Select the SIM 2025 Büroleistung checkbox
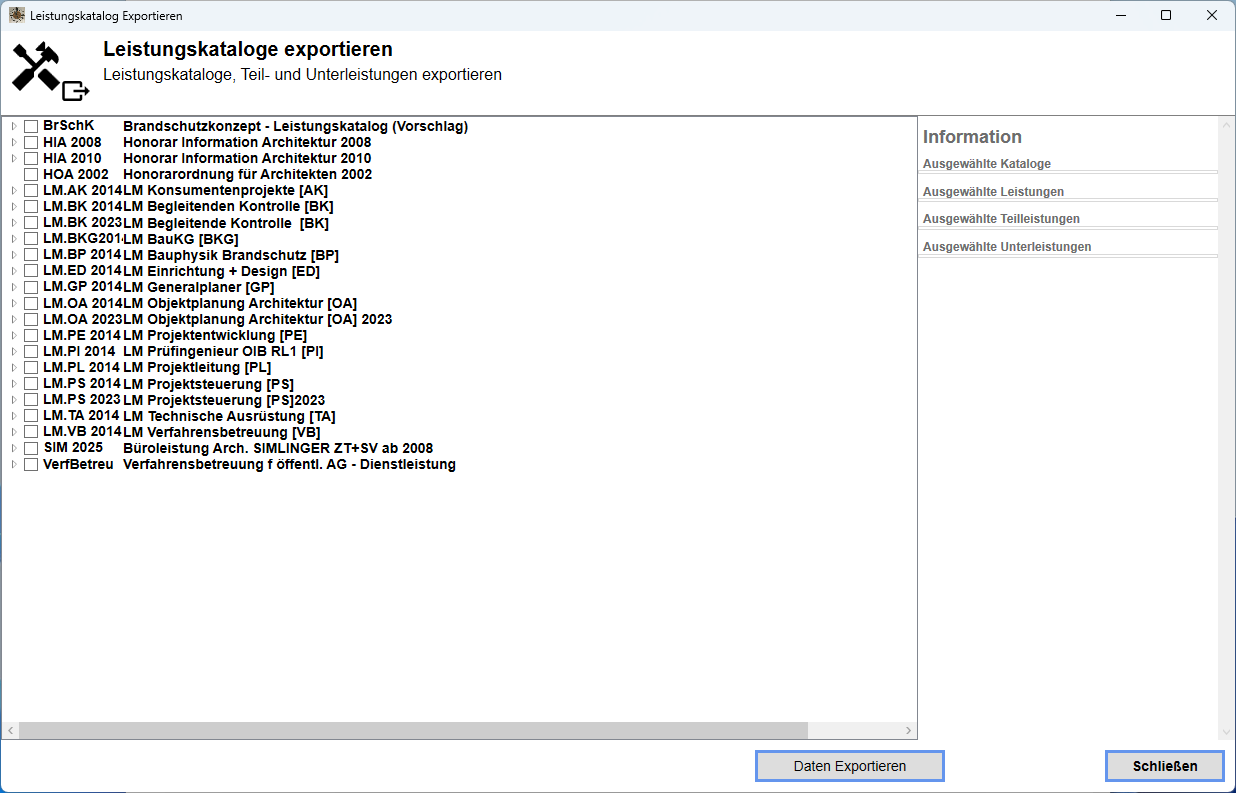 pos(31,448)
